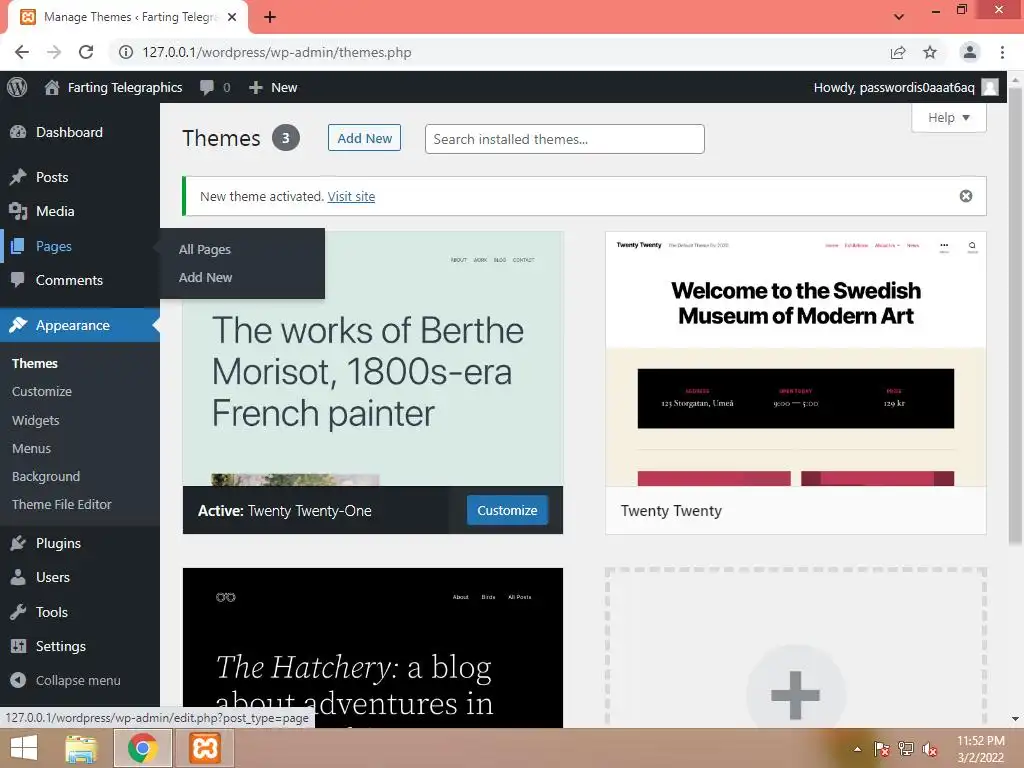Click the XAMPP taskbar icon
The image size is (1024, 768).
[x=204, y=748]
